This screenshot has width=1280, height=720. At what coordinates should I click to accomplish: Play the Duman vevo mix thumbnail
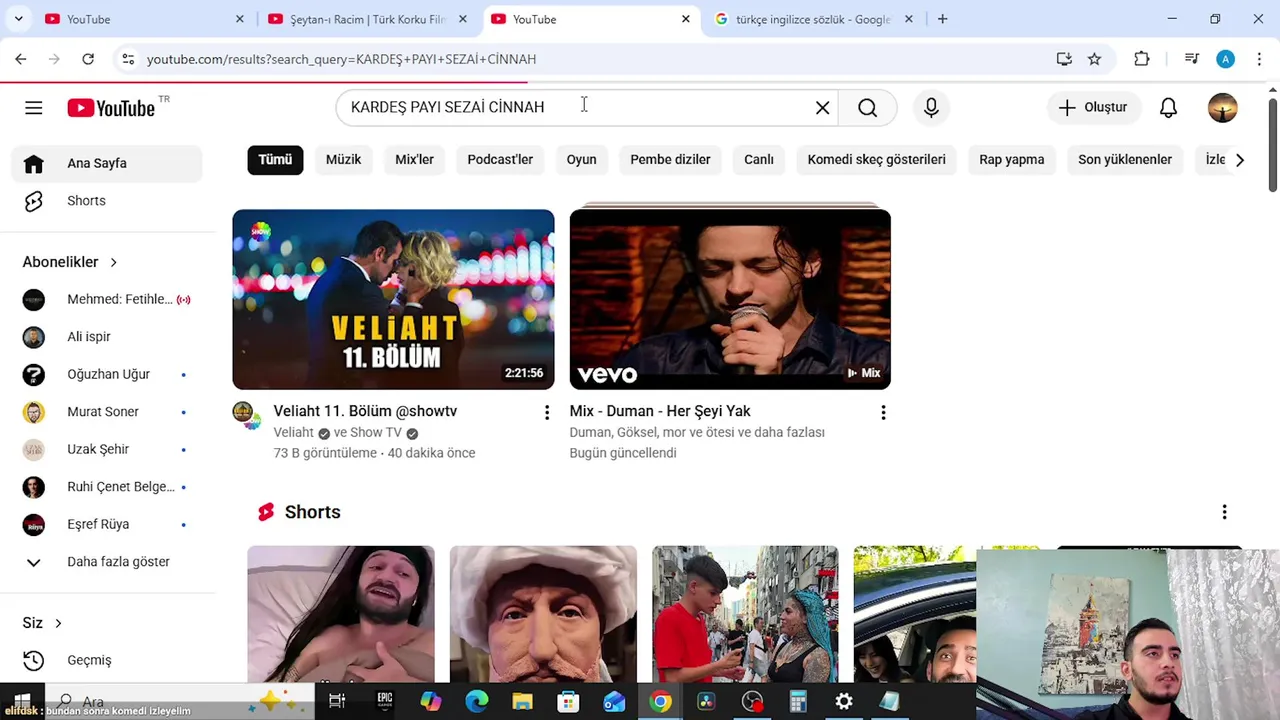coord(730,299)
